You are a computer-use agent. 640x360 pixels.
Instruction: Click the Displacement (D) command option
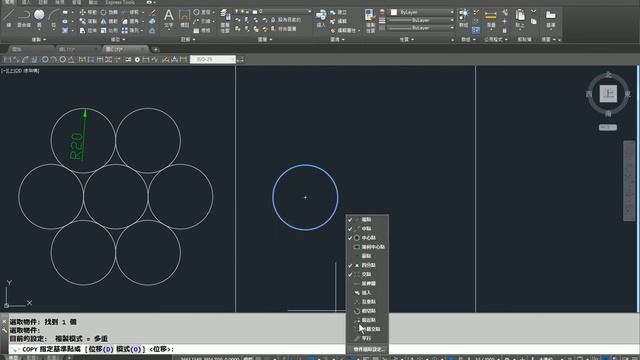coord(100,349)
